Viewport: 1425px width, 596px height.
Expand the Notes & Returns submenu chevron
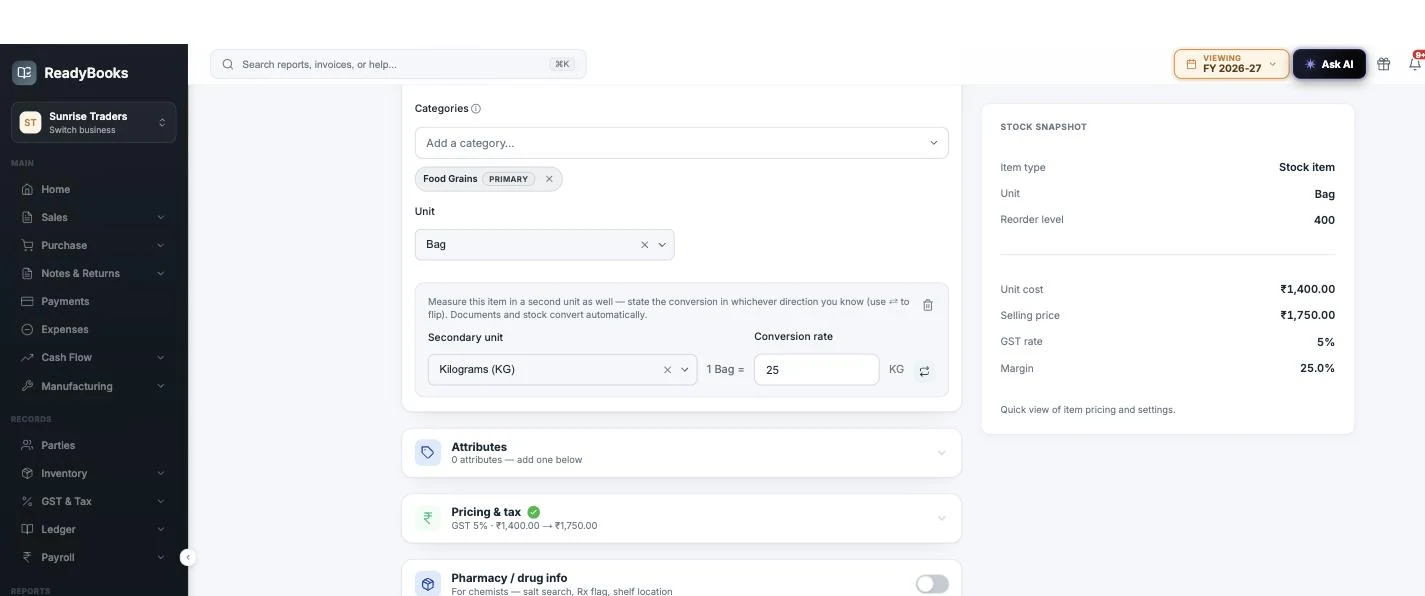[x=161, y=273]
